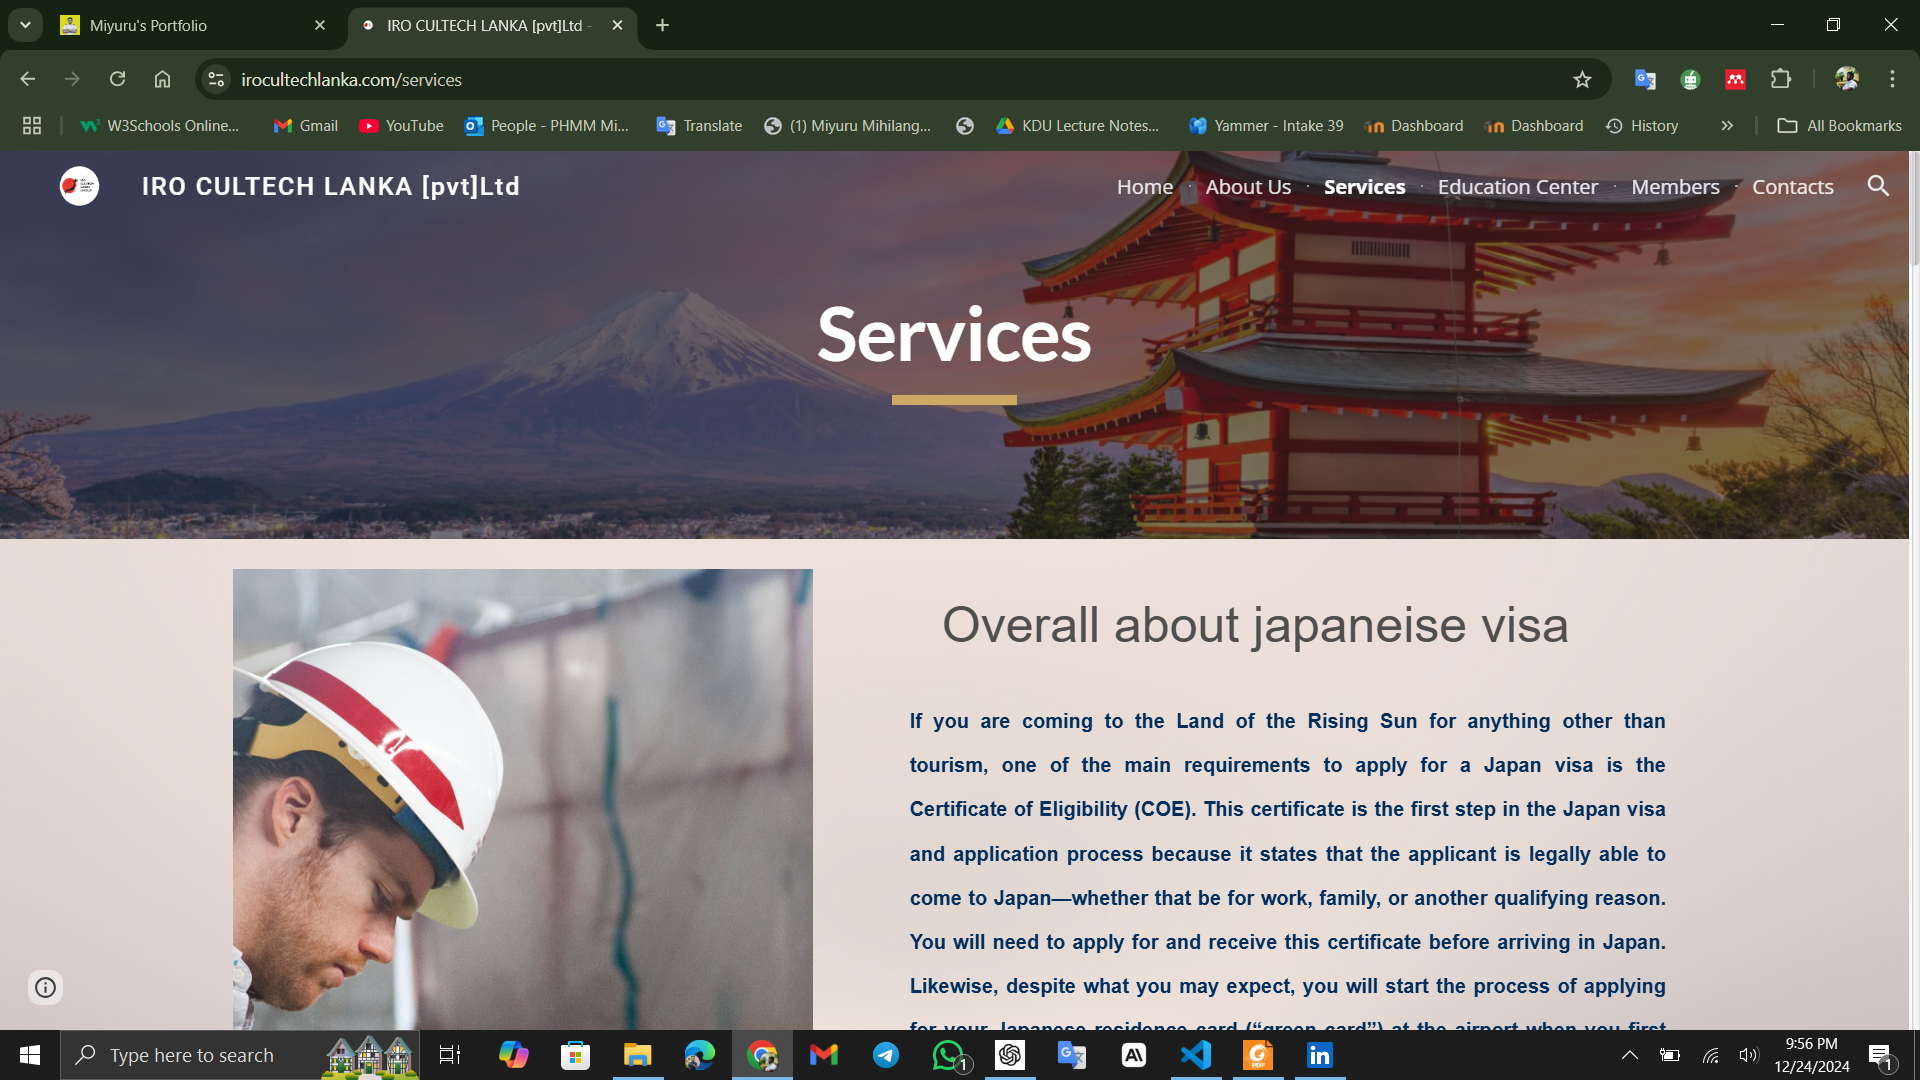1920x1080 pixels.
Task: Expand hidden bookmarks overflow chevron
Action: tap(1727, 126)
